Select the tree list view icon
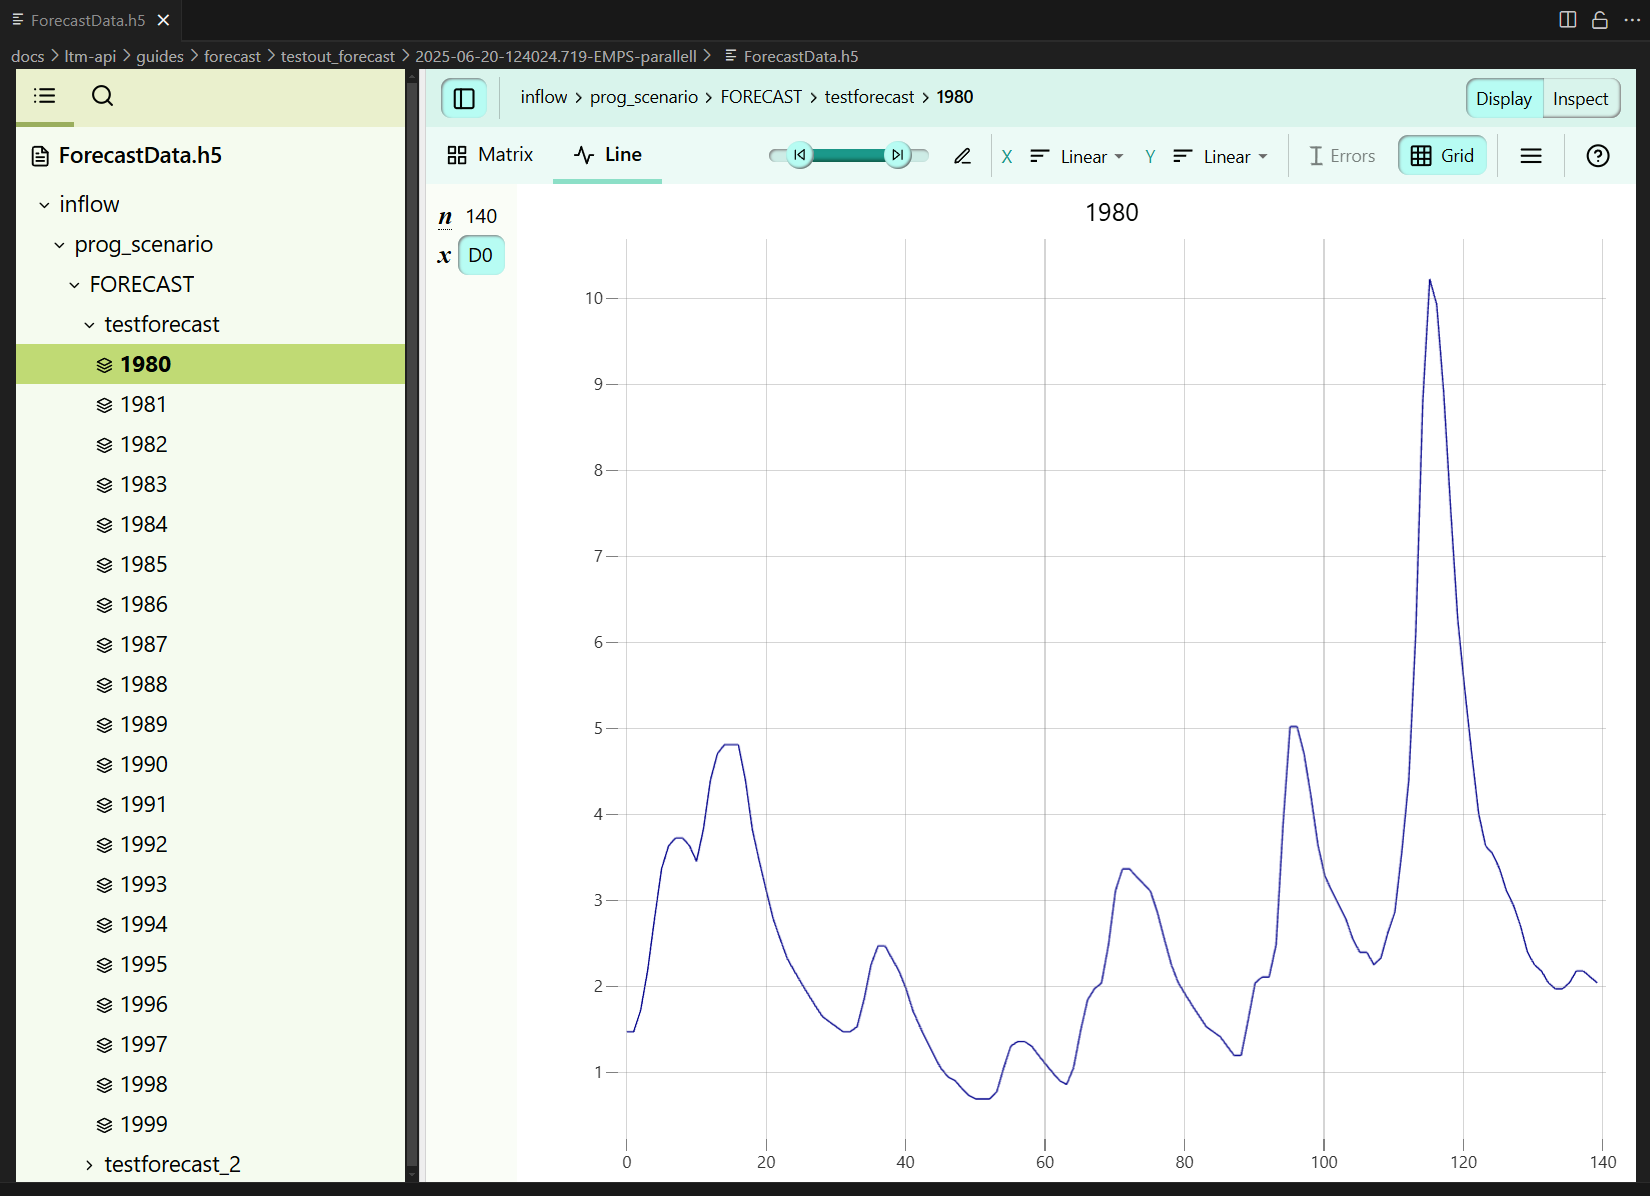1650x1196 pixels. [45, 96]
